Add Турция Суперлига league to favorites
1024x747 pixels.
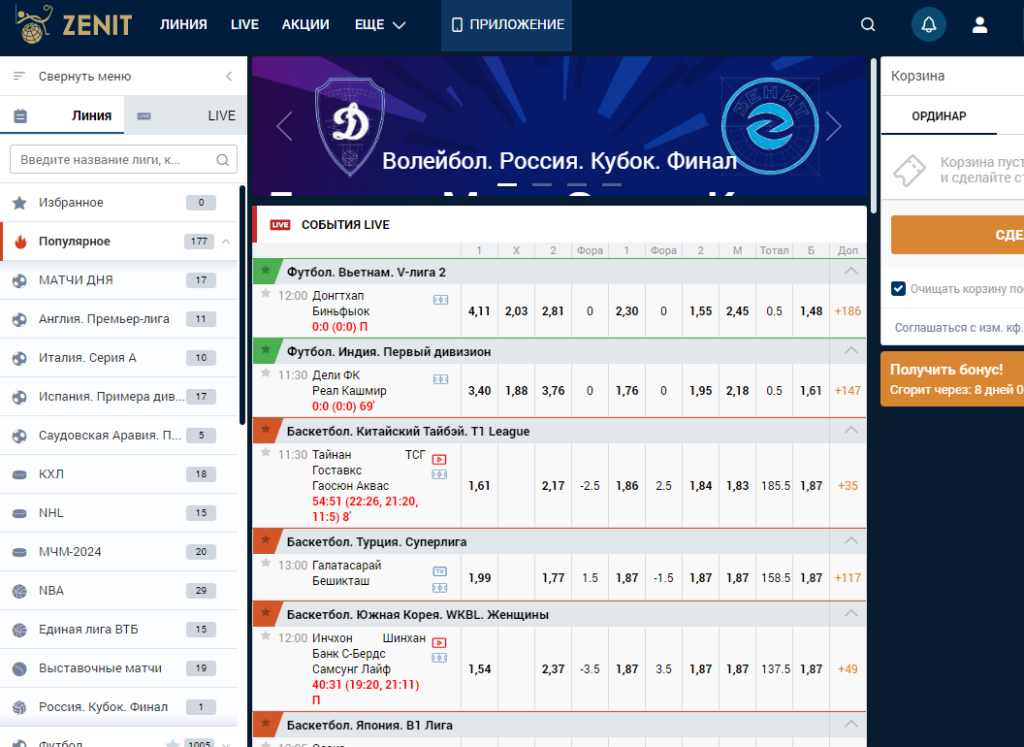266,540
